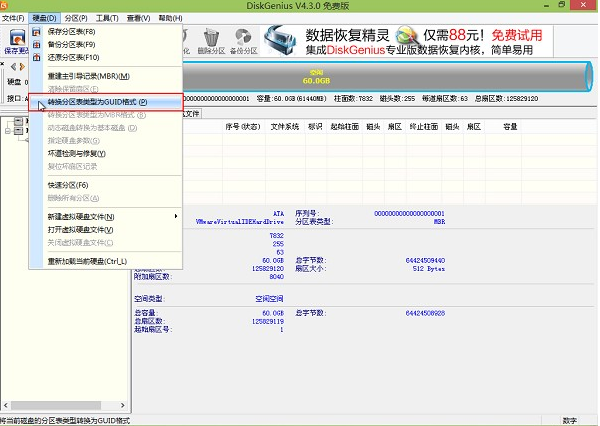Choose 还原分区表(F10) from the menu
Image resolution: width=600 pixels, height=426 pixels.
(x=106, y=57)
